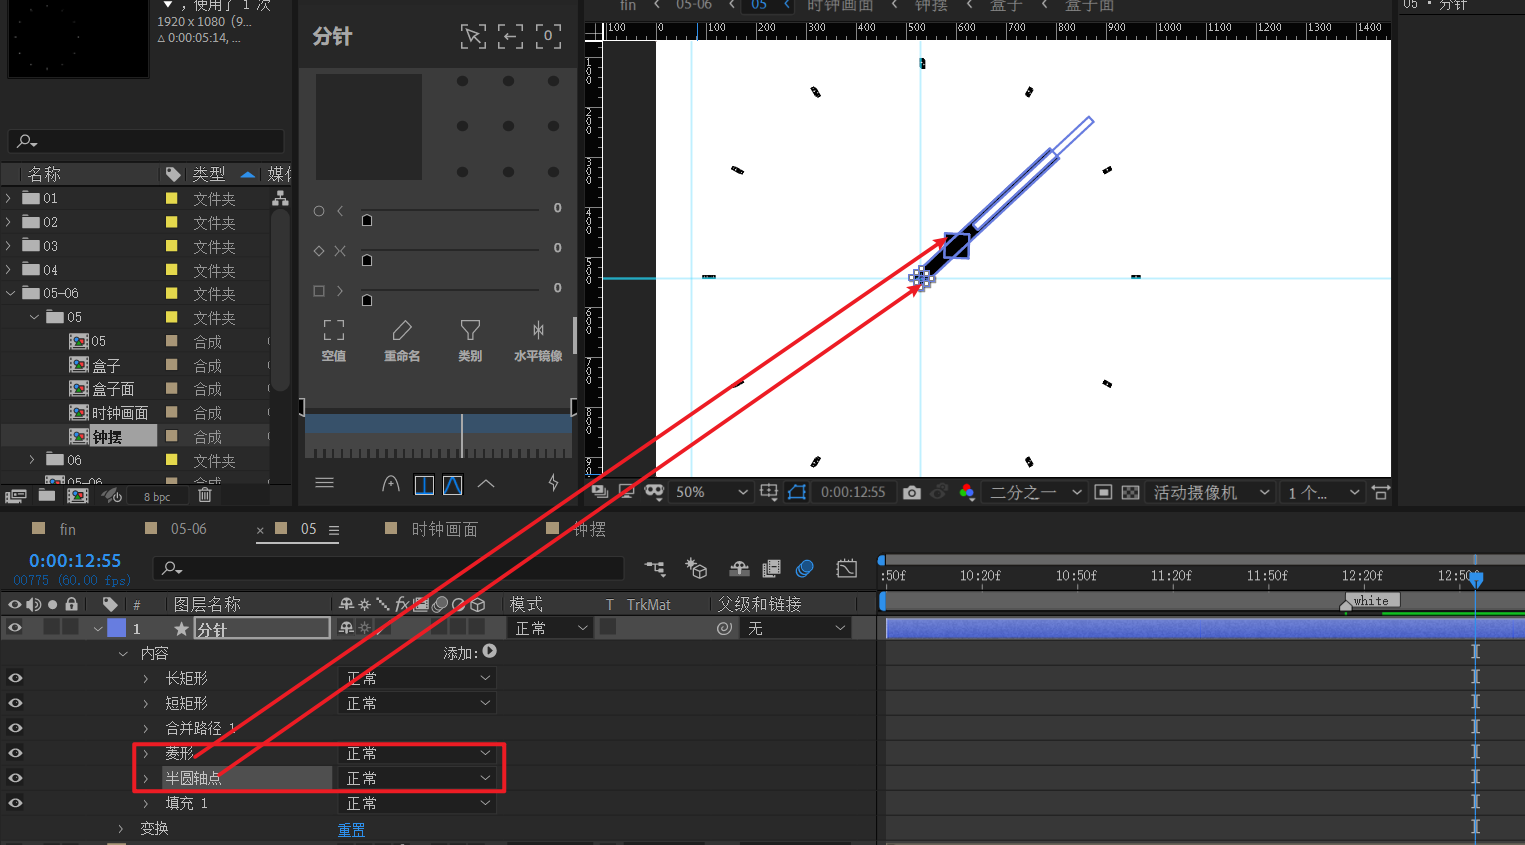This screenshot has height=845, width=1525.
Task: Open blend mode dropdown for 短矩形
Action: [x=417, y=703]
